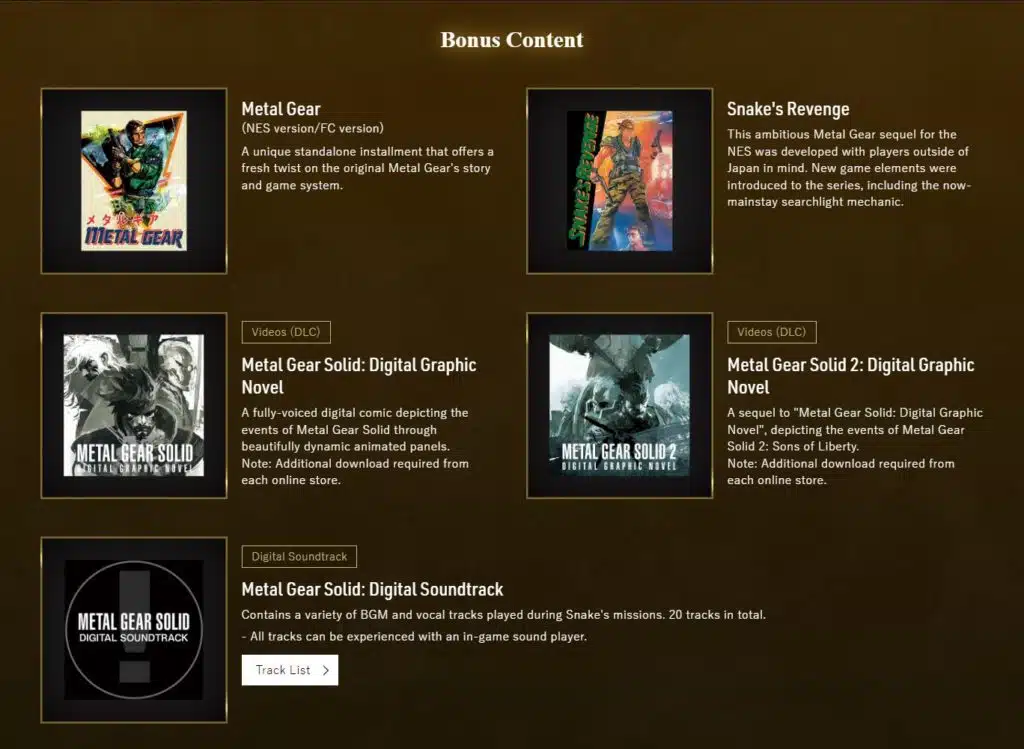Click the 'Snake's Revenge' title
The image size is (1024, 749).
[788, 109]
